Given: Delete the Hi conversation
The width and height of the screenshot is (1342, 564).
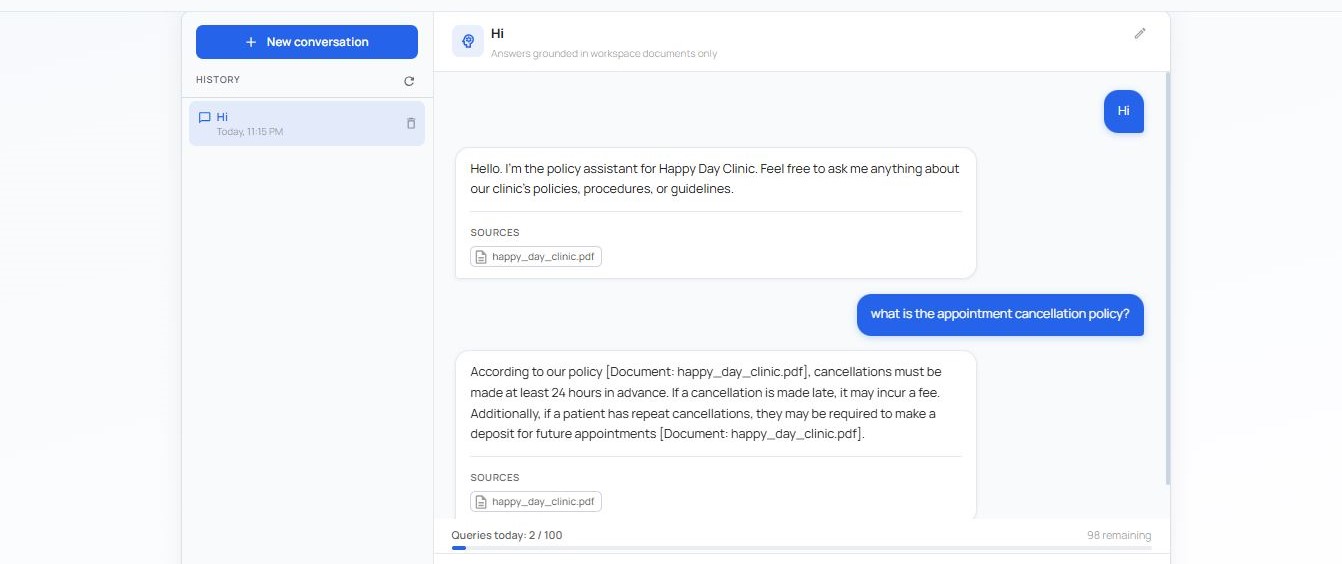Looking at the screenshot, I should (411, 123).
